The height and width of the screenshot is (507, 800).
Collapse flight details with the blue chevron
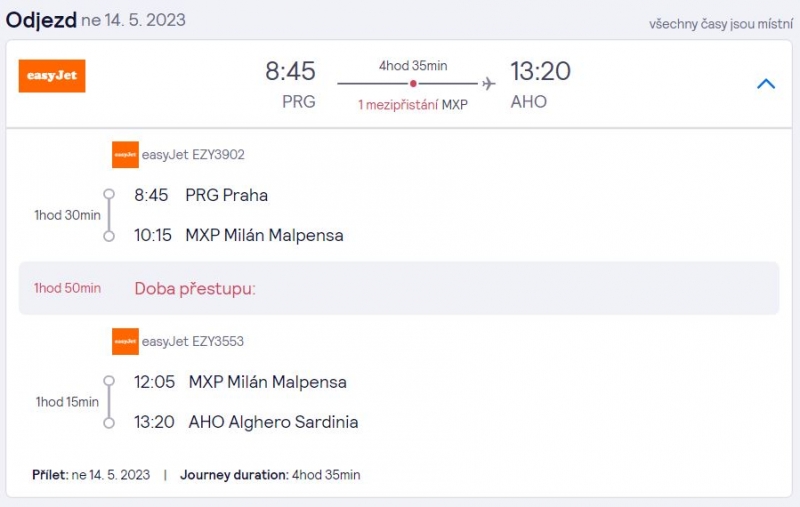766,84
